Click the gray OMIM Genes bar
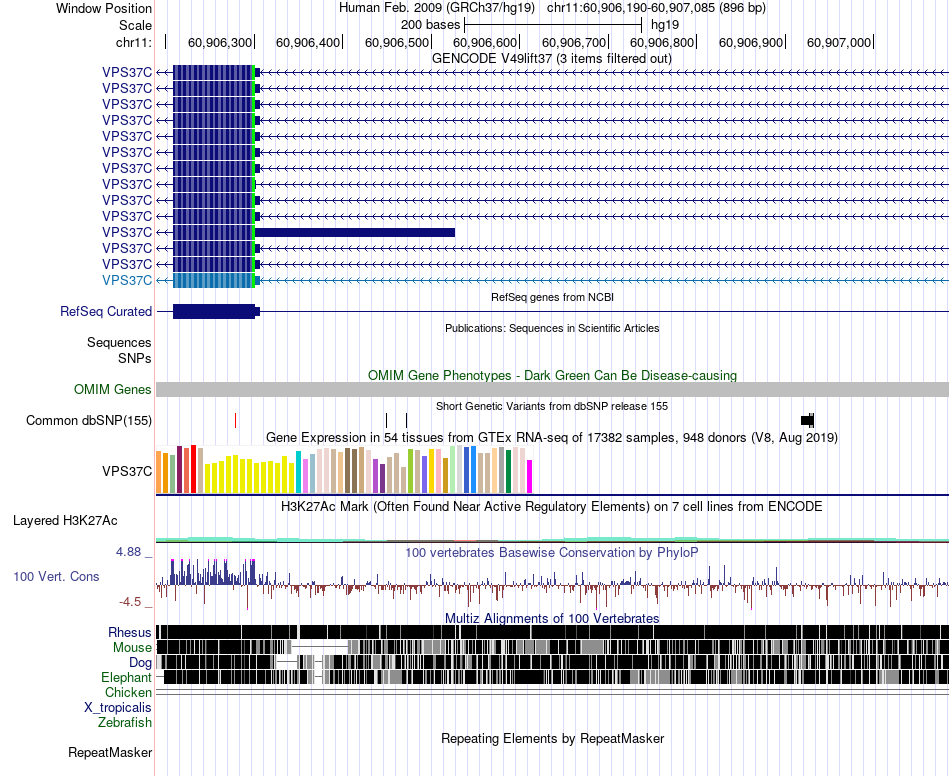The width and height of the screenshot is (950, 776). tap(552, 390)
